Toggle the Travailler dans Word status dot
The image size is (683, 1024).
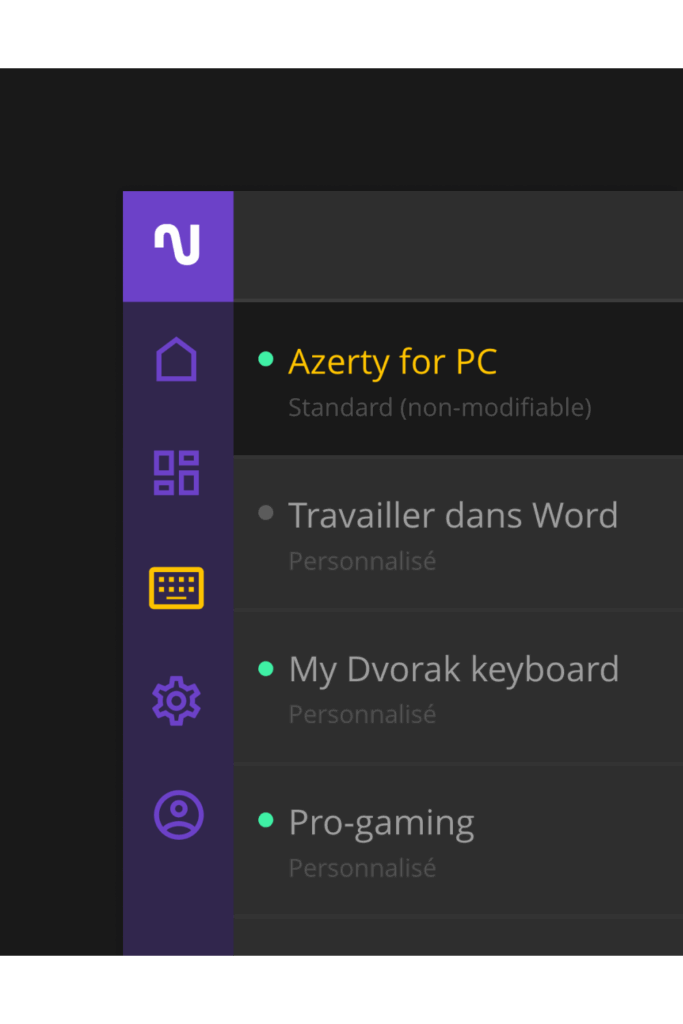[266, 513]
